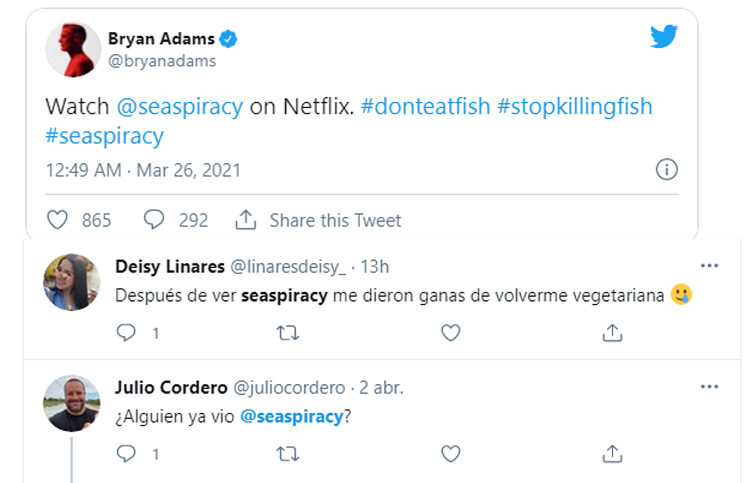Open more options for Deisy Linares' tweet
Image resolution: width=745 pixels, height=483 pixels.
point(710,266)
